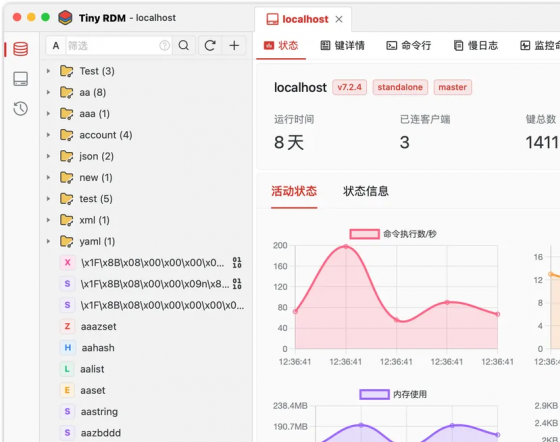Screen dimensions: 560x442
Task: Expand the json (2) folder arrow
Action: pos(49,156)
